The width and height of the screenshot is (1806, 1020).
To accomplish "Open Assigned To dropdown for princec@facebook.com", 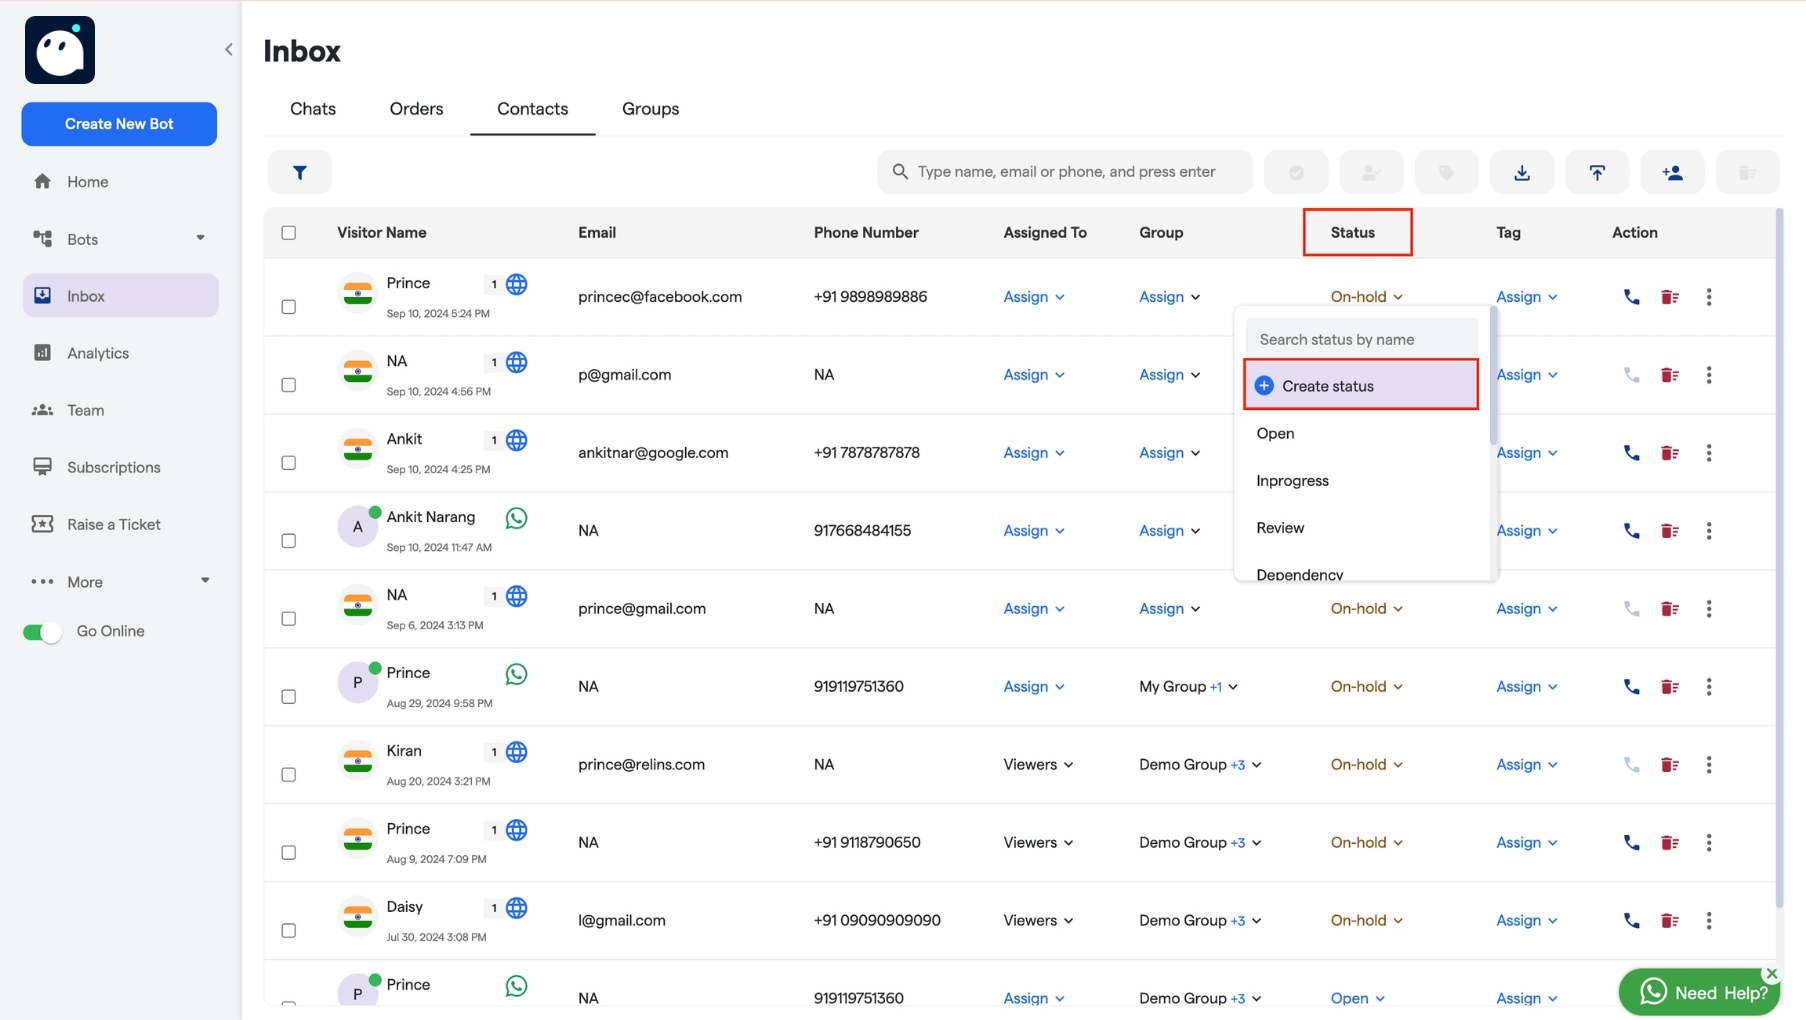I will click(1034, 297).
